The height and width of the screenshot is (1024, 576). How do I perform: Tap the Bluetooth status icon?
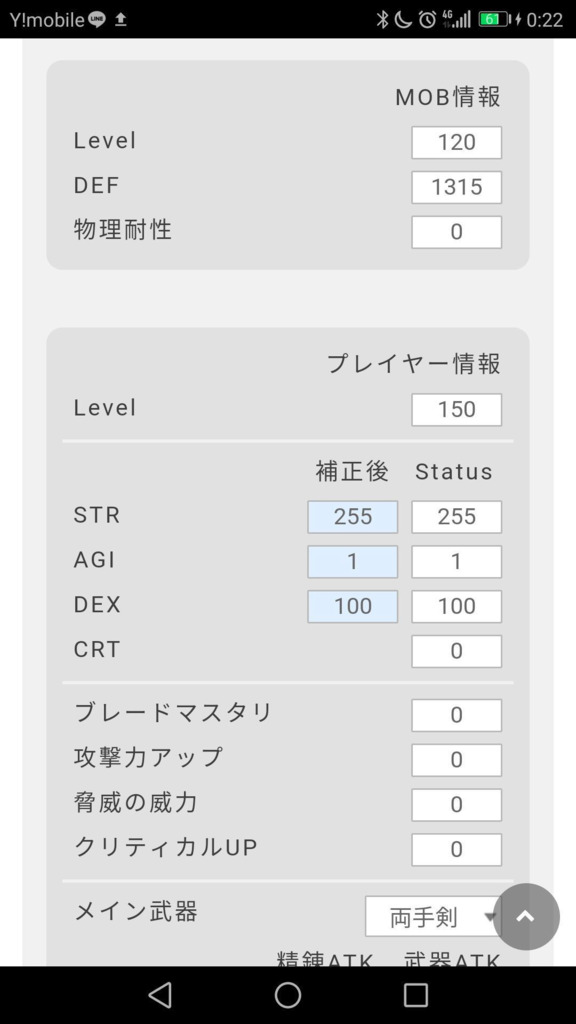(x=383, y=20)
